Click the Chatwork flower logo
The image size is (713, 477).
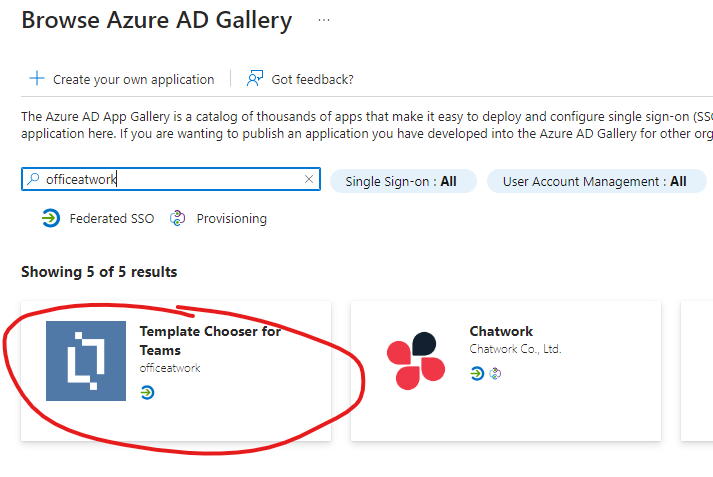pyautogui.click(x=415, y=360)
